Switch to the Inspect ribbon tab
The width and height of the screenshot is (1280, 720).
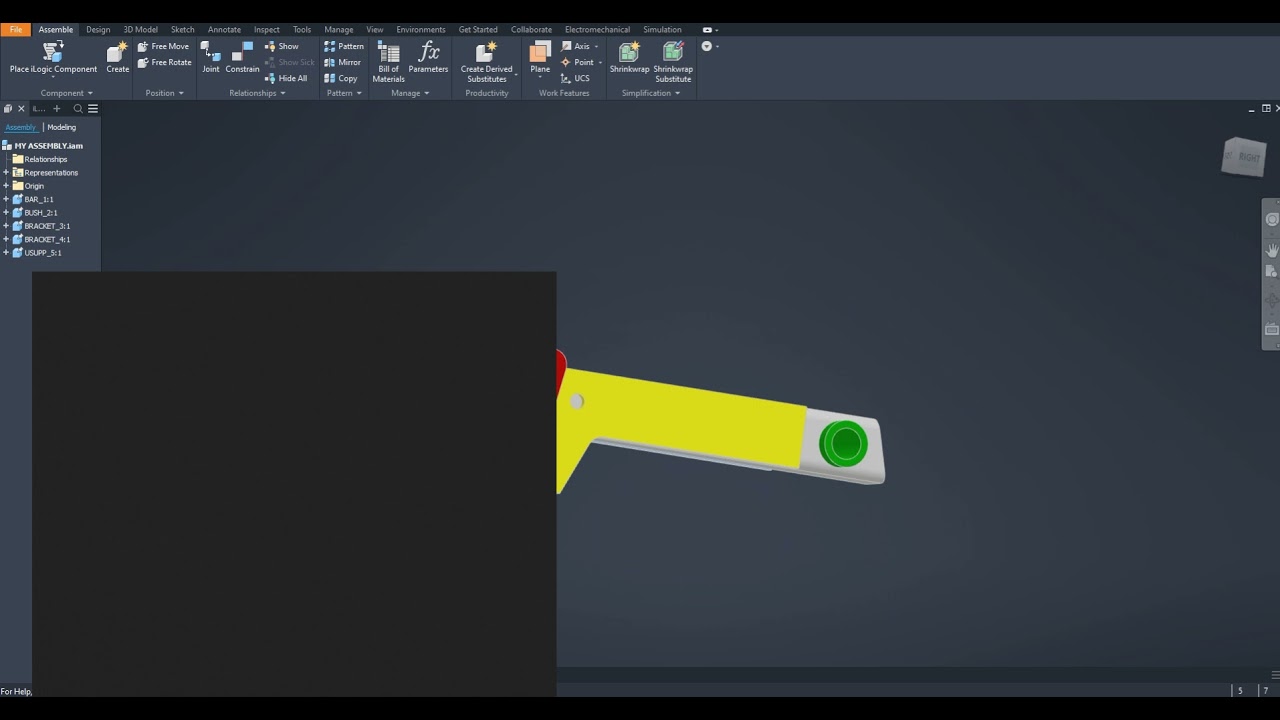[x=267, y=30]
